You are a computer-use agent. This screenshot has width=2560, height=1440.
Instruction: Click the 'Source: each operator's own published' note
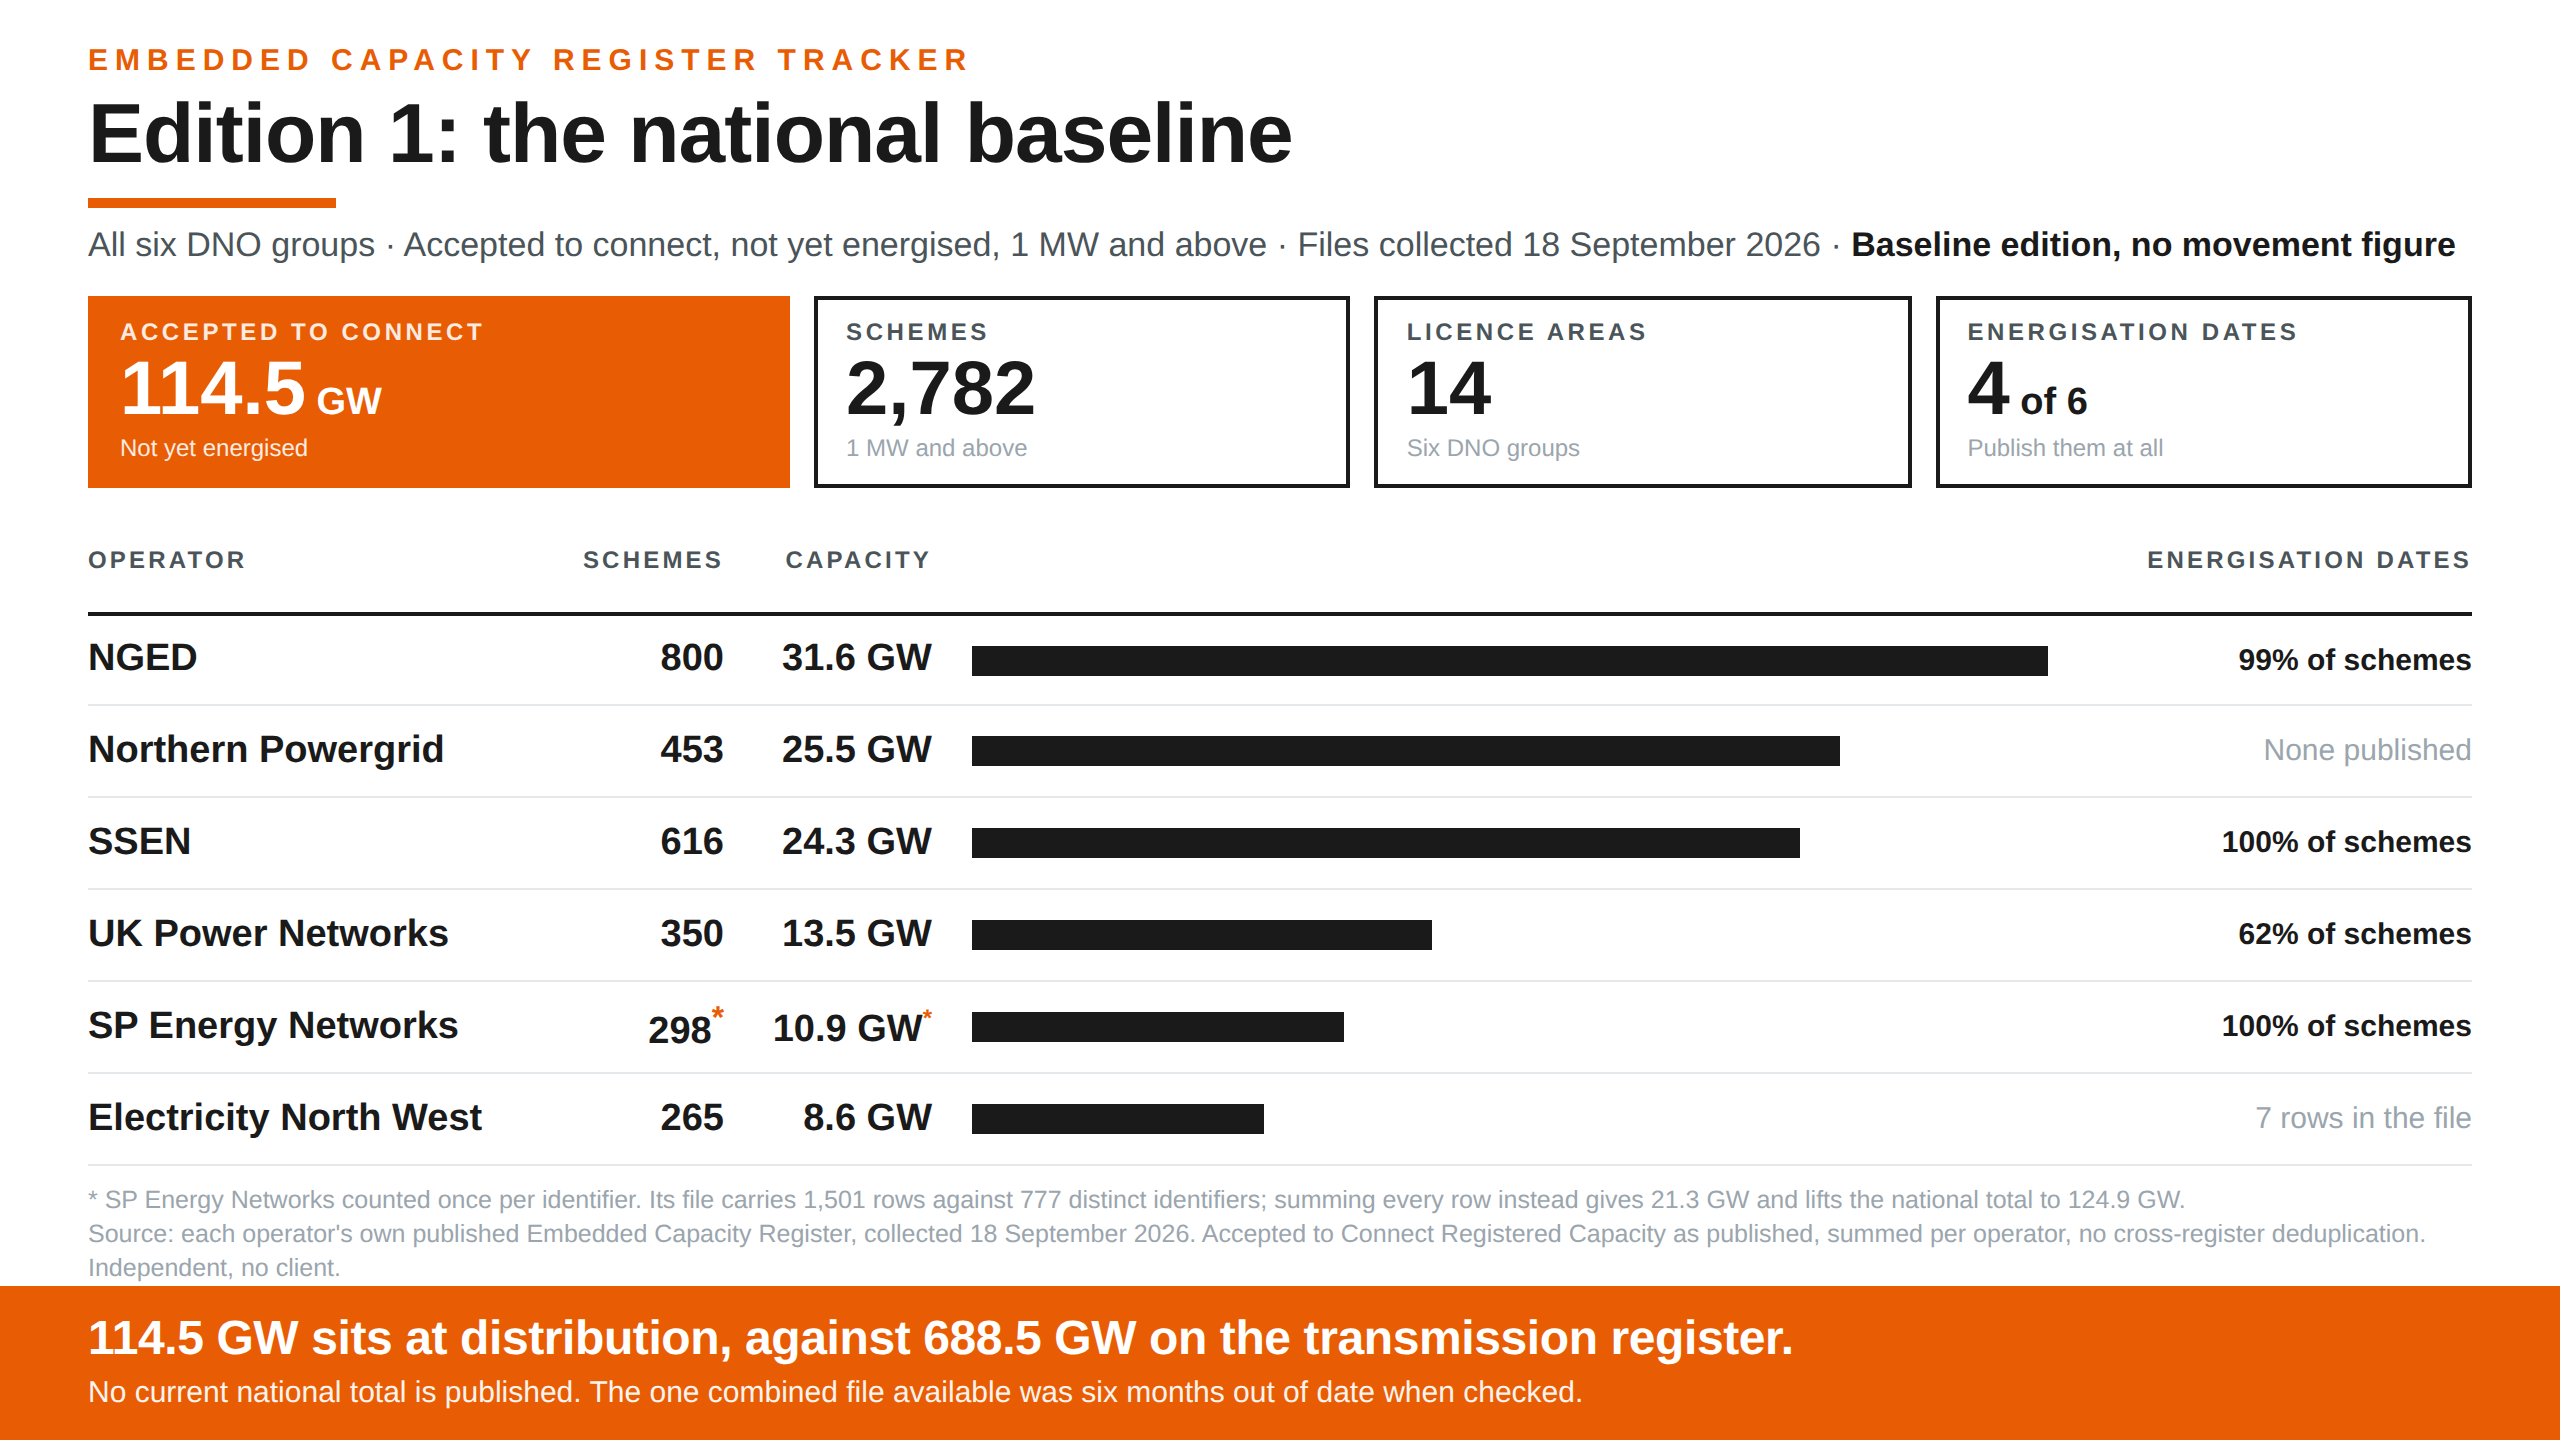1257,1234
